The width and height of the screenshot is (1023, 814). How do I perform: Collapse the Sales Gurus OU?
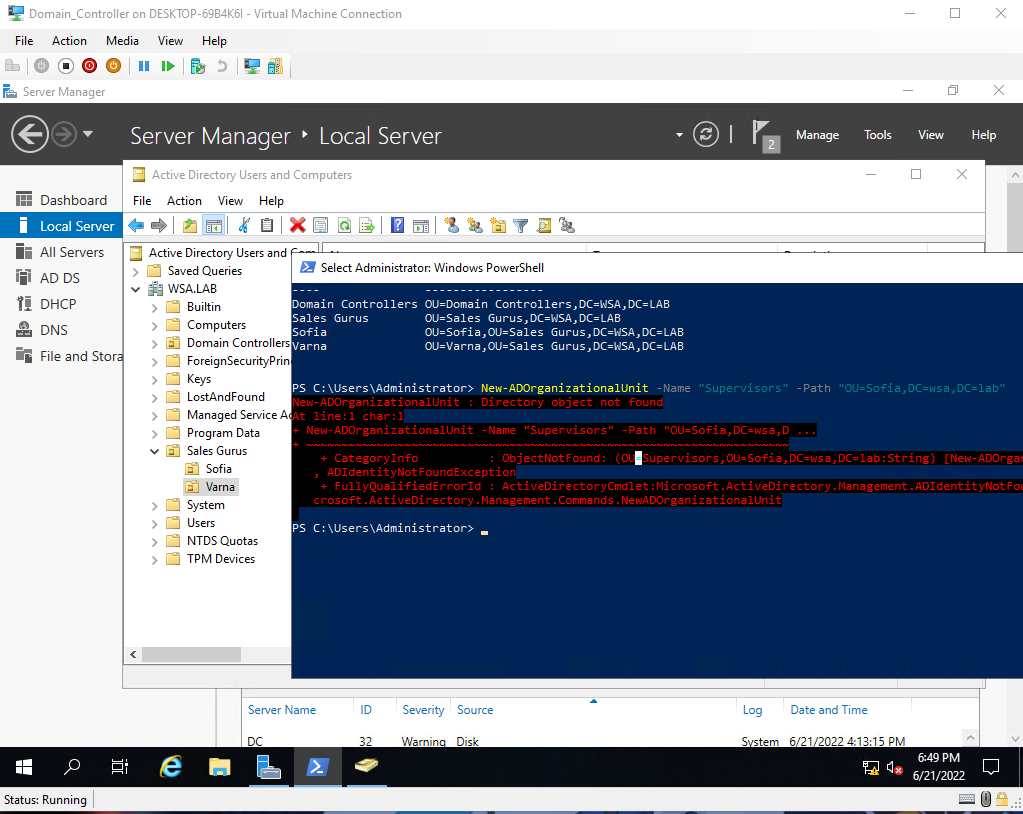(155, 451)
